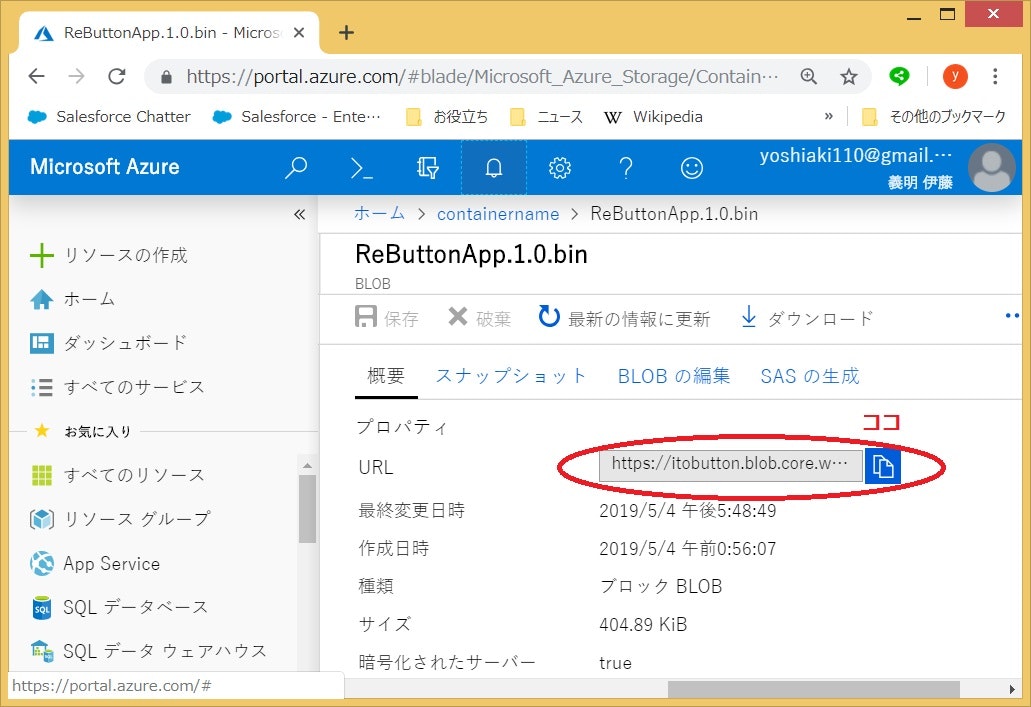The height and width of the screenshot is (707, 1031).
Task: Open feedback smiley icon
Action: point(692,168)
